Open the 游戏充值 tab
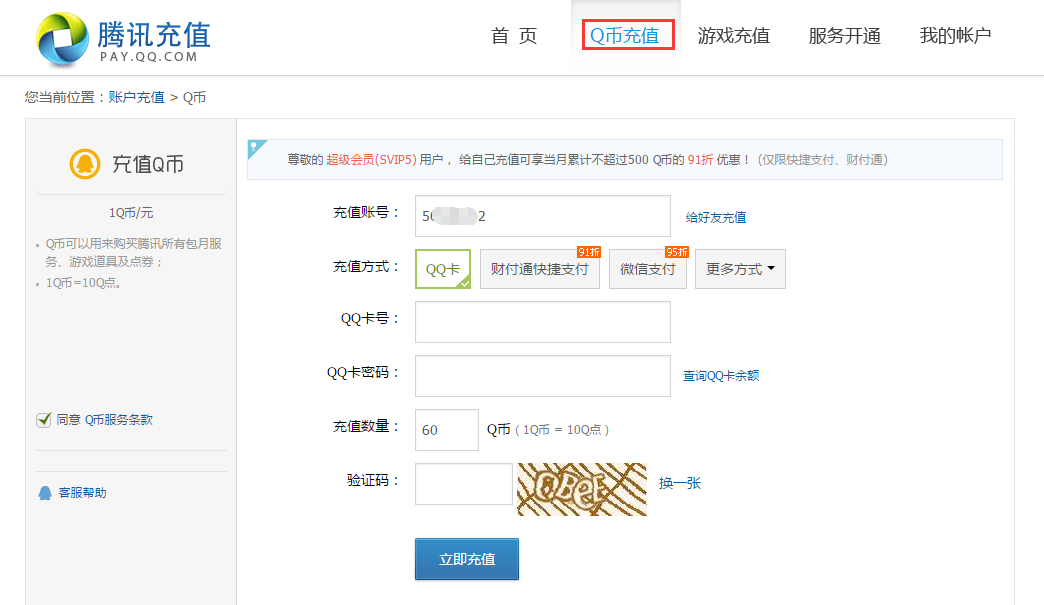Screen dimensions: 1044x605 734,35
